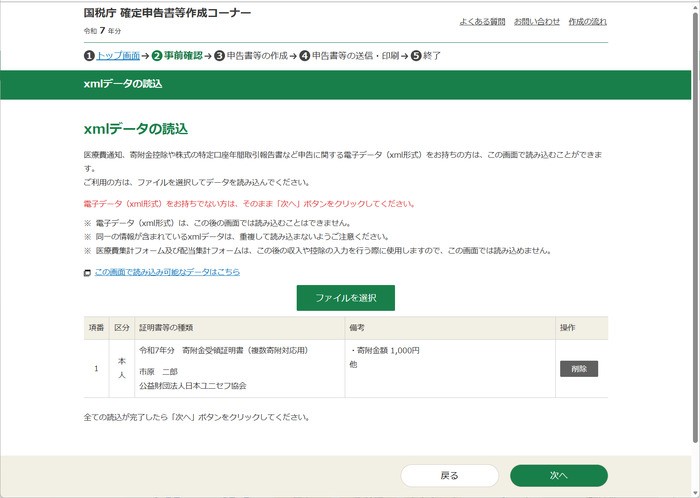Screen dimensions: 700x498
Task: Open この画面で読み込み可能なデータはこちら link
Action: (166, 272)
